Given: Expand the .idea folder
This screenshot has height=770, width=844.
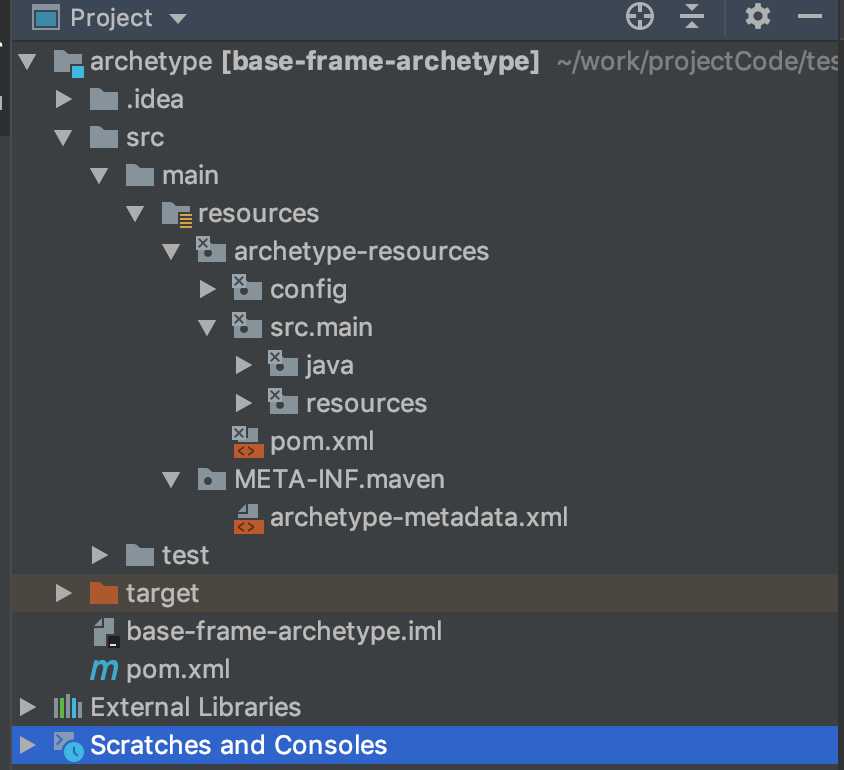Looking at the screenshot, I should click(64, 99).
